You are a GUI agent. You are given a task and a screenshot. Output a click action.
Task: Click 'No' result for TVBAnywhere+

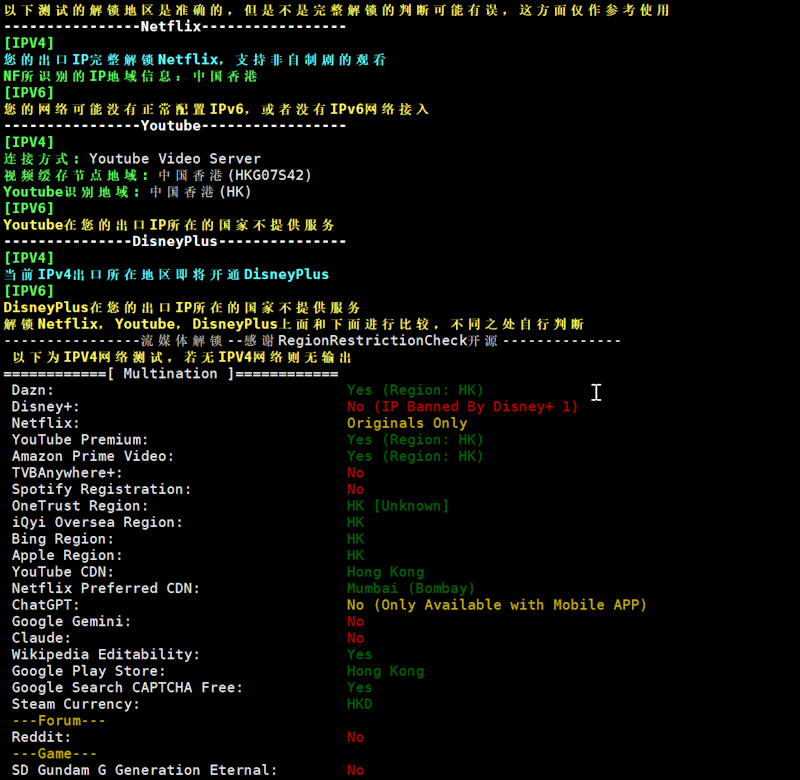[355, 473]
